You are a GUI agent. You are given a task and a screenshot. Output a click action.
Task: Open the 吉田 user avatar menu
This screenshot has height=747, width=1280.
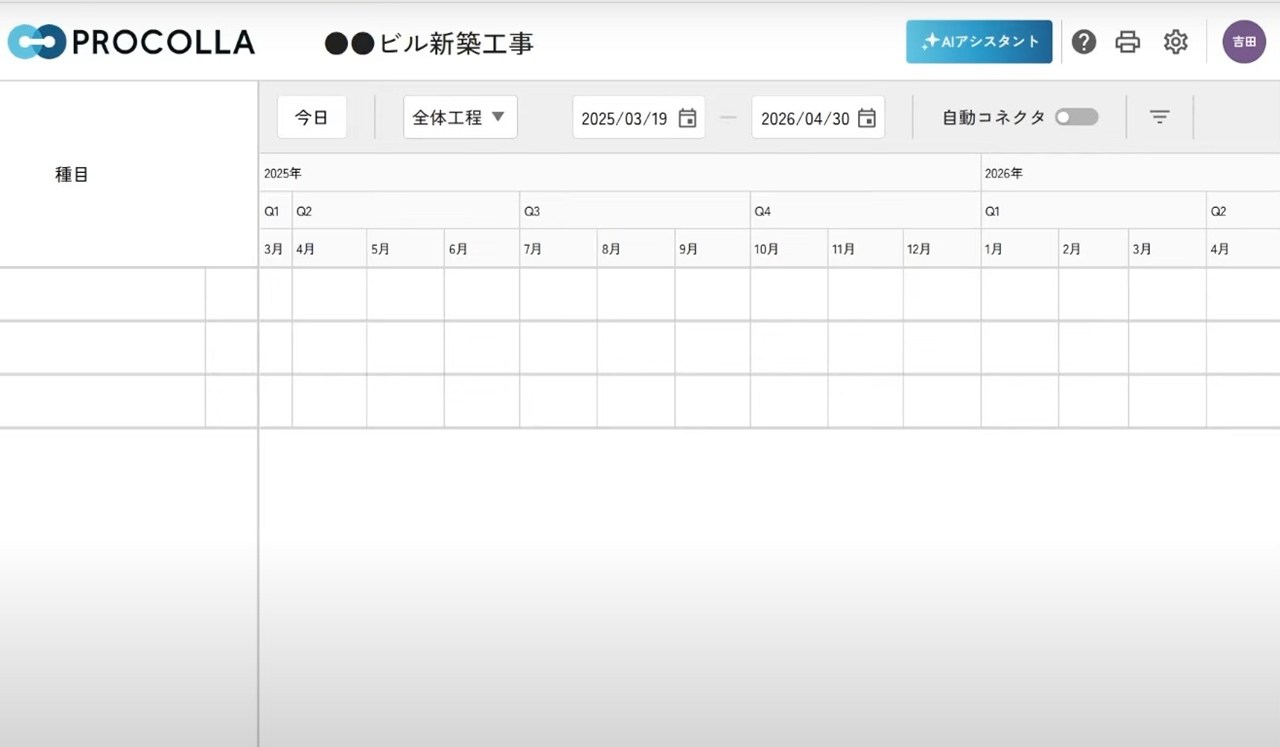coord(1244,42)
